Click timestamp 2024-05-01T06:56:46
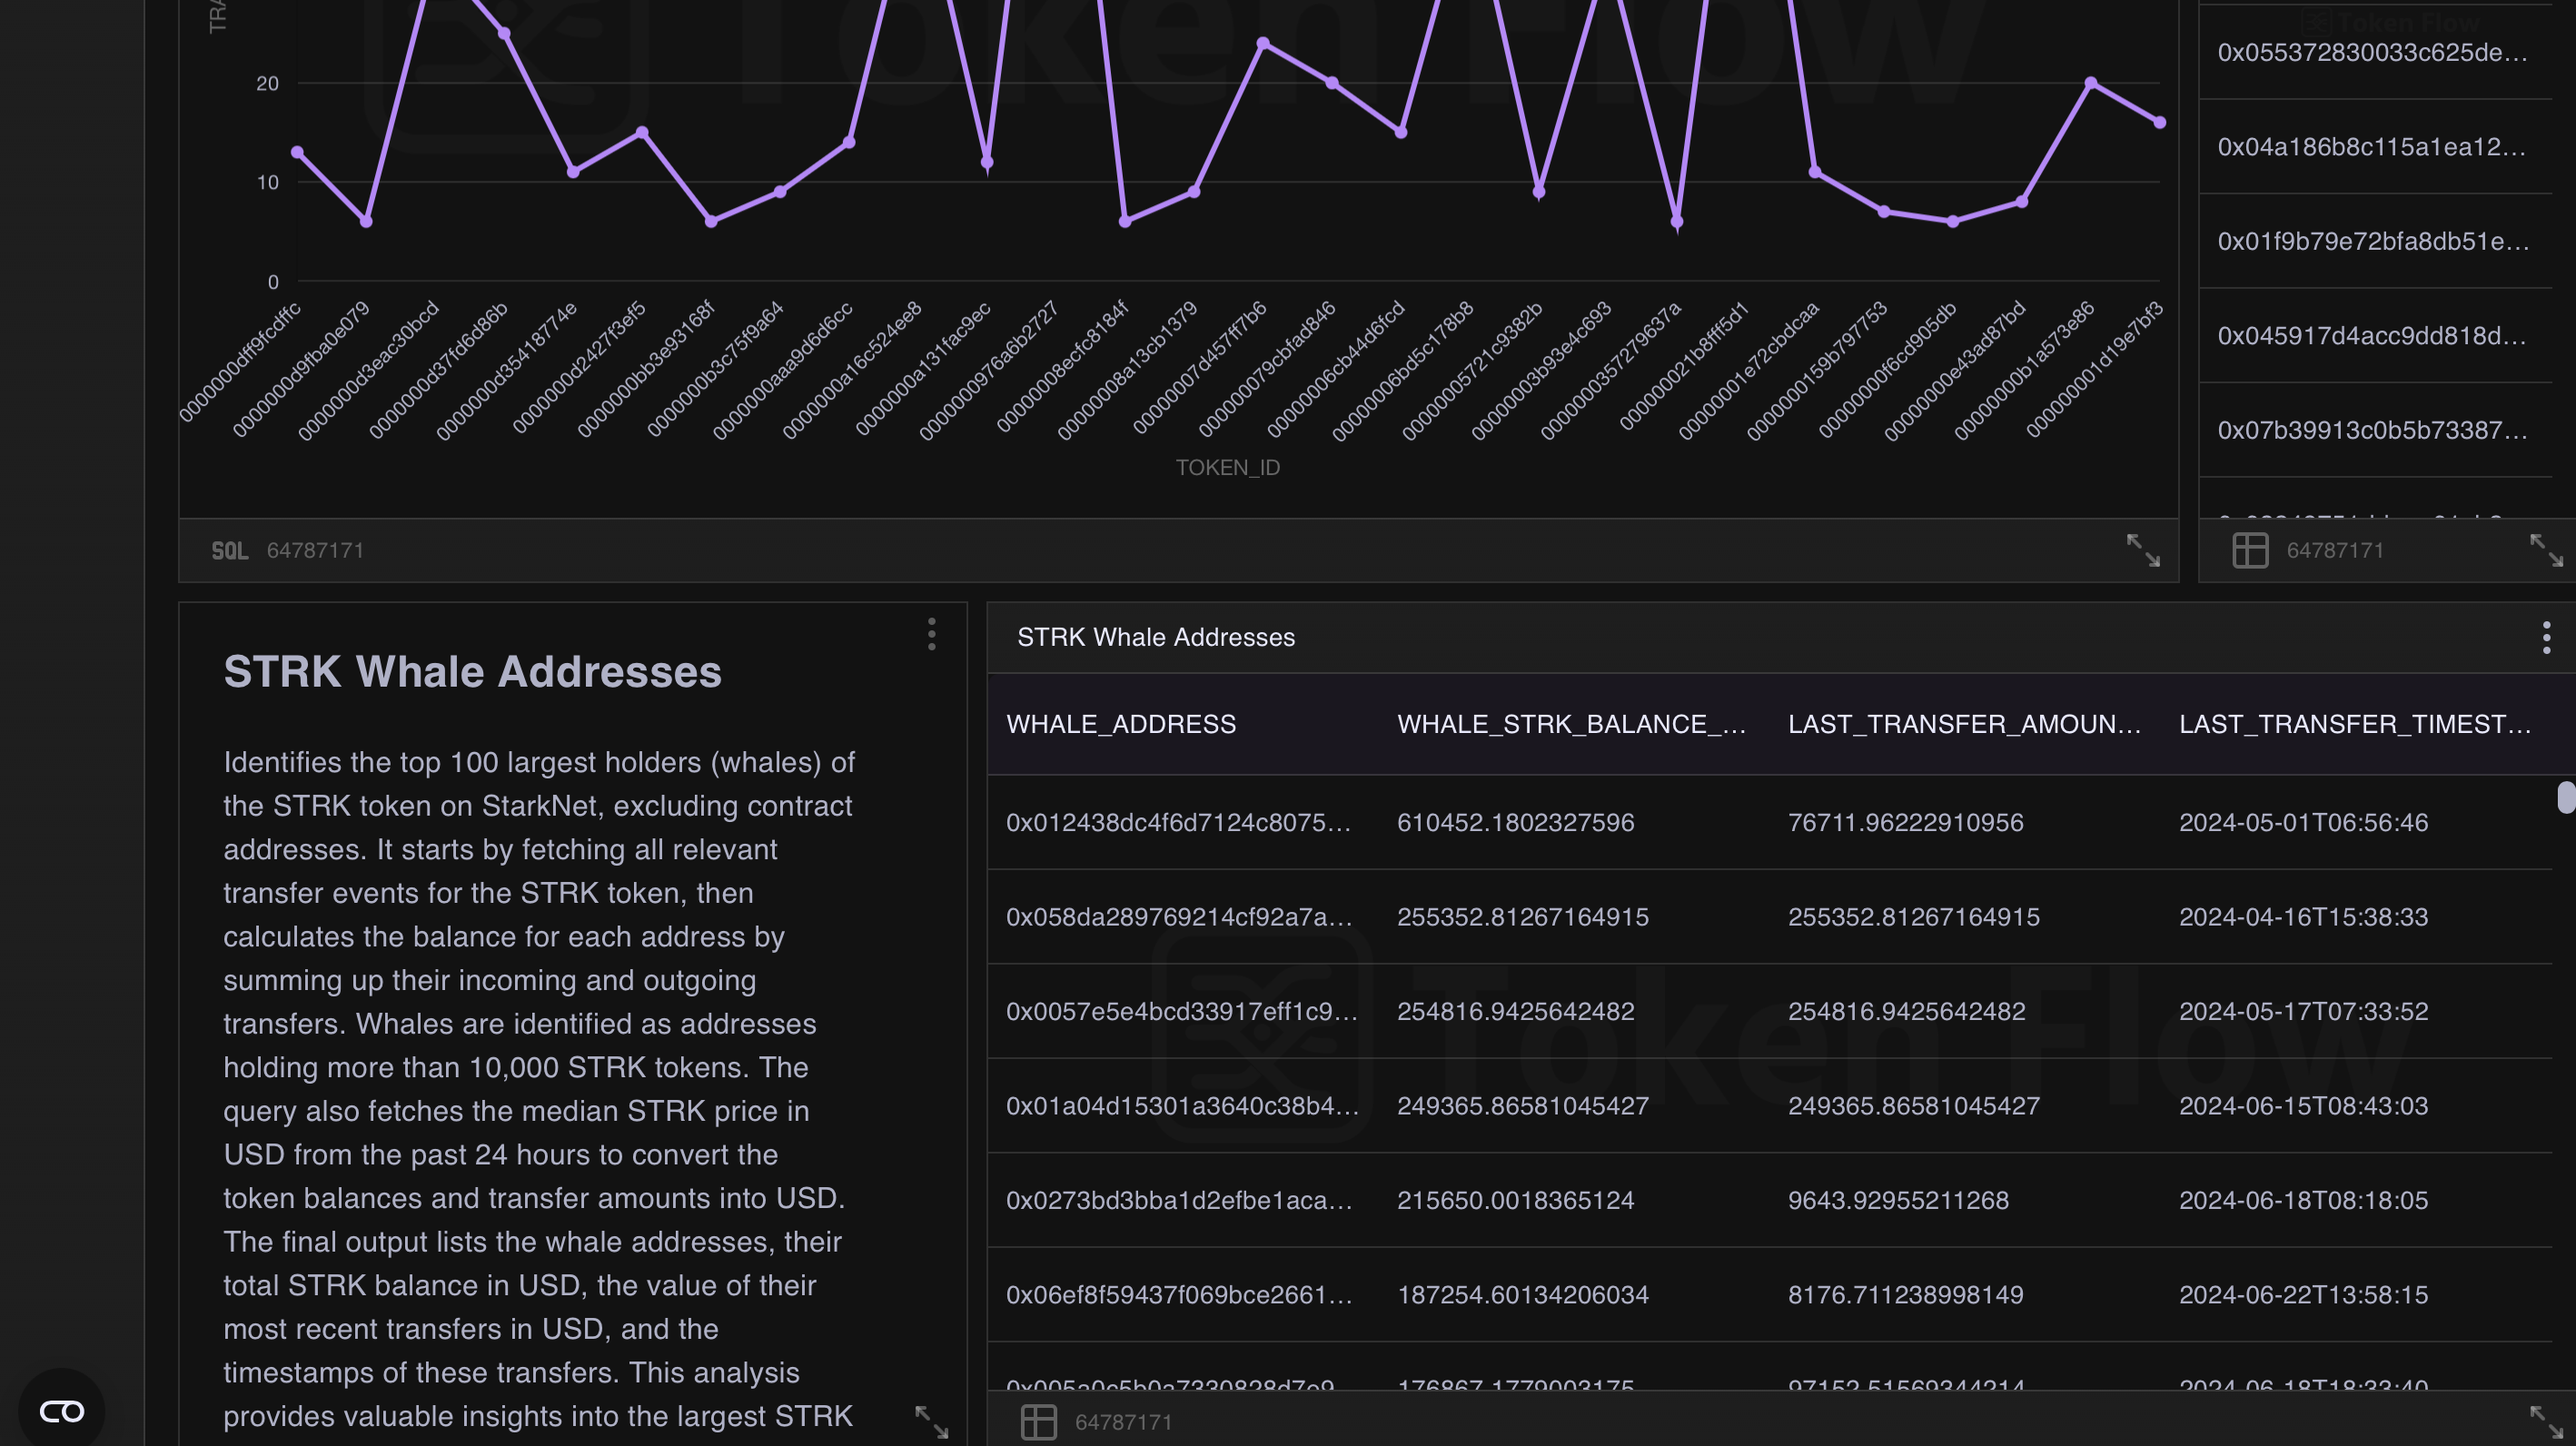The height and width of the screenshot is (1446, 2576). pyautogui.click(x=2303, y=822)
